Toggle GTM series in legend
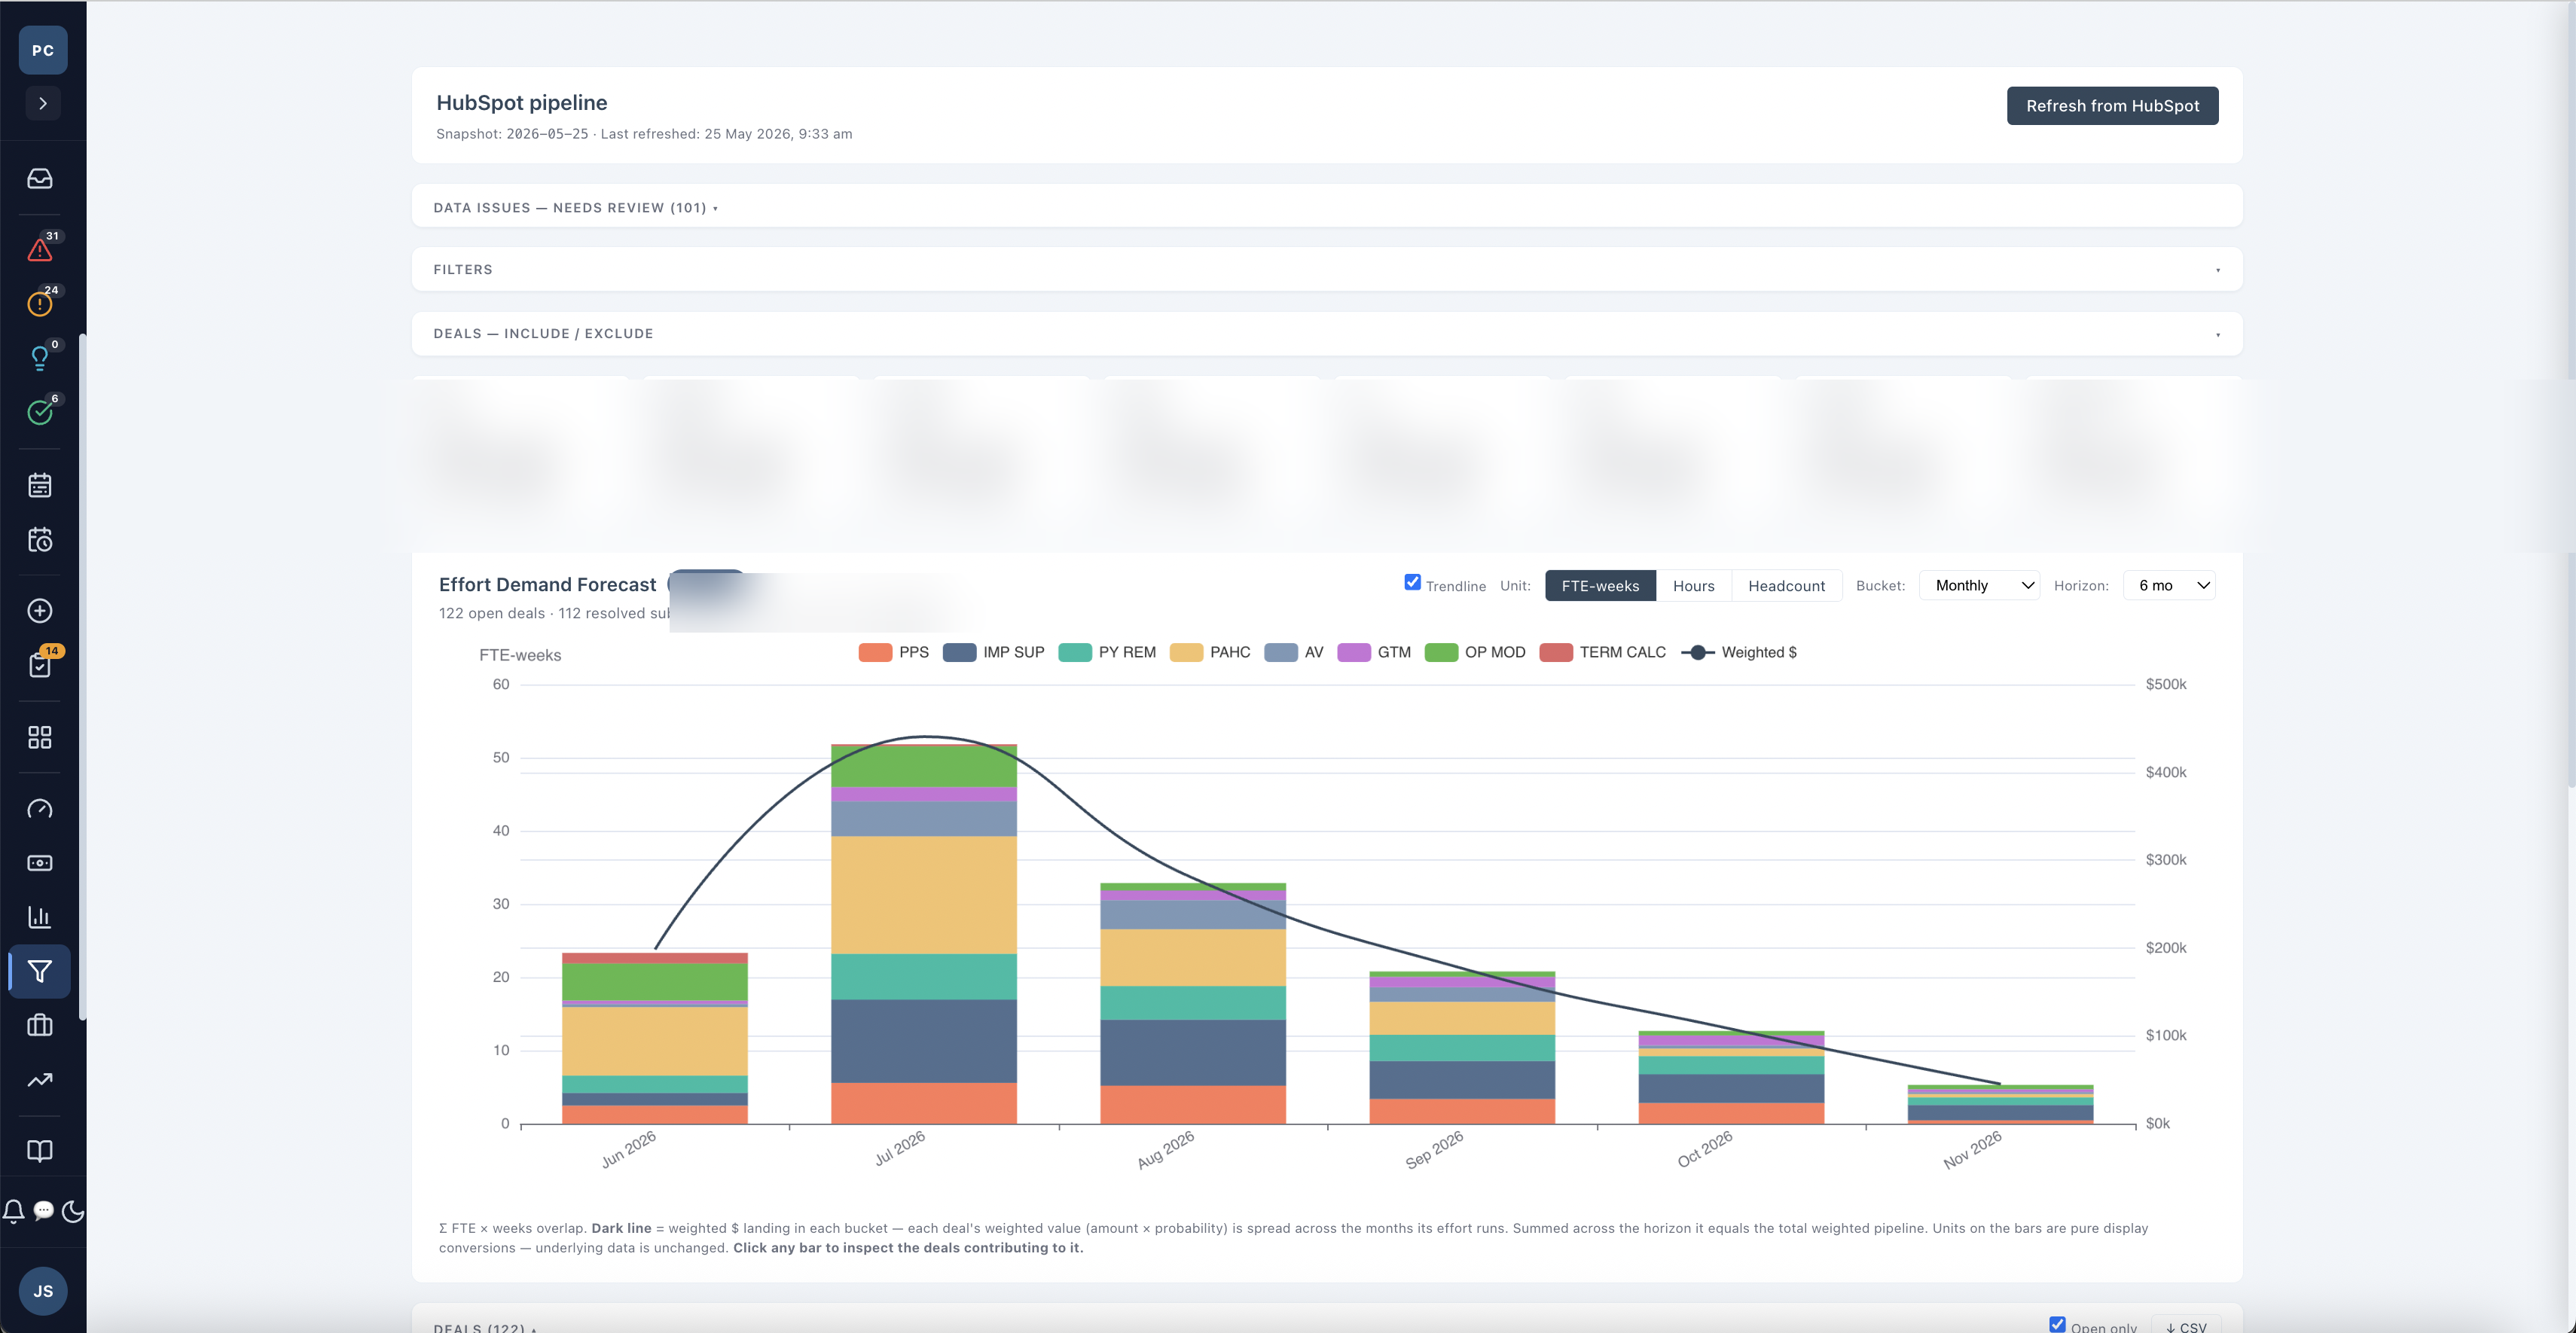2576x1333 pixels. [1374, 652]
